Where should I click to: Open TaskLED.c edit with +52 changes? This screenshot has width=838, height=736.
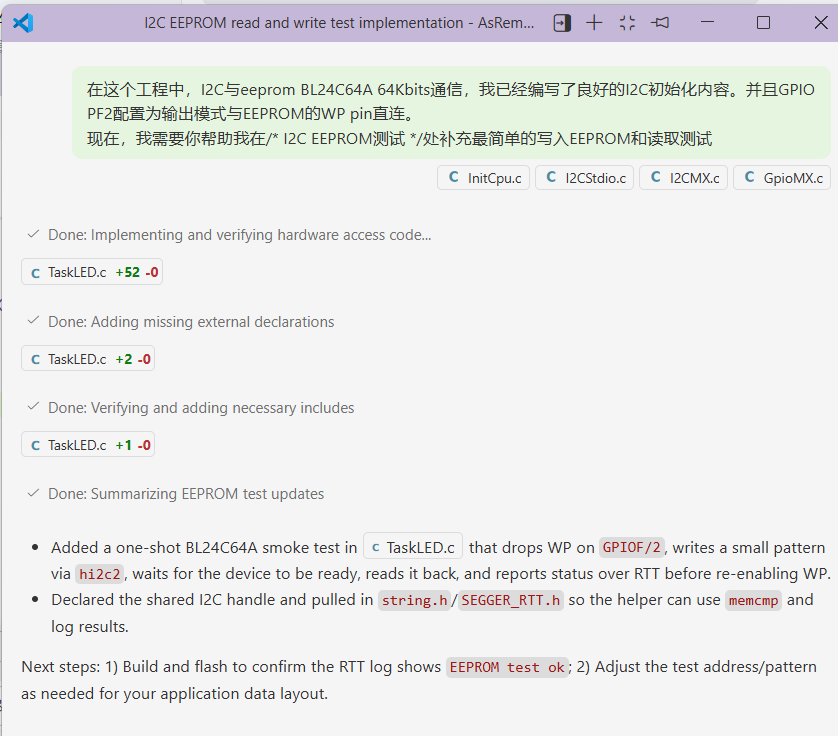(x=92, y=273)
